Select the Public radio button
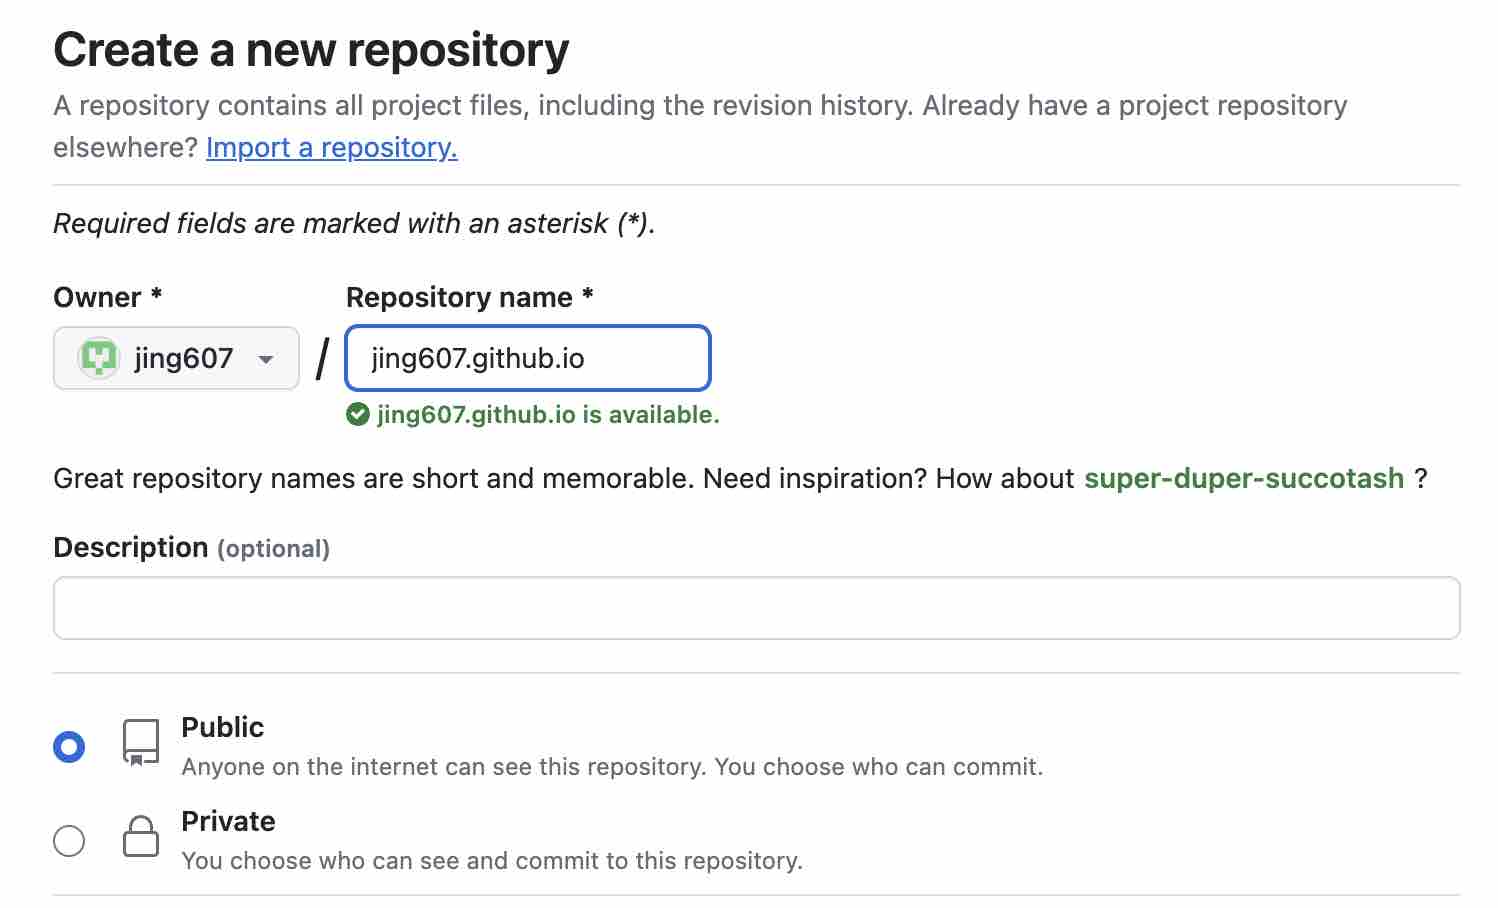This screenshot has width=1498, height=908. point(69,746)
